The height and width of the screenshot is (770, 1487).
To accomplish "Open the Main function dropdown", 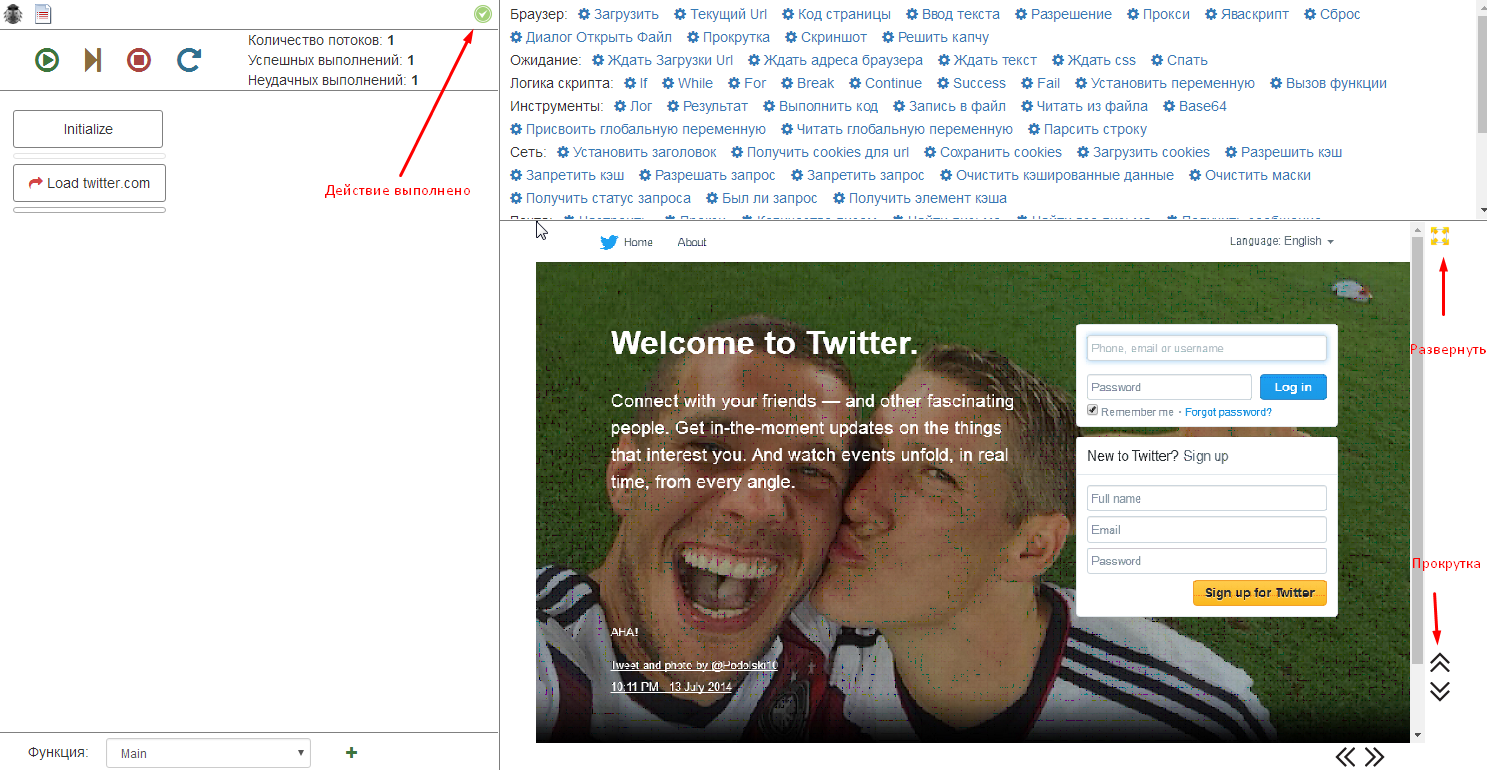I will point(208,754).
